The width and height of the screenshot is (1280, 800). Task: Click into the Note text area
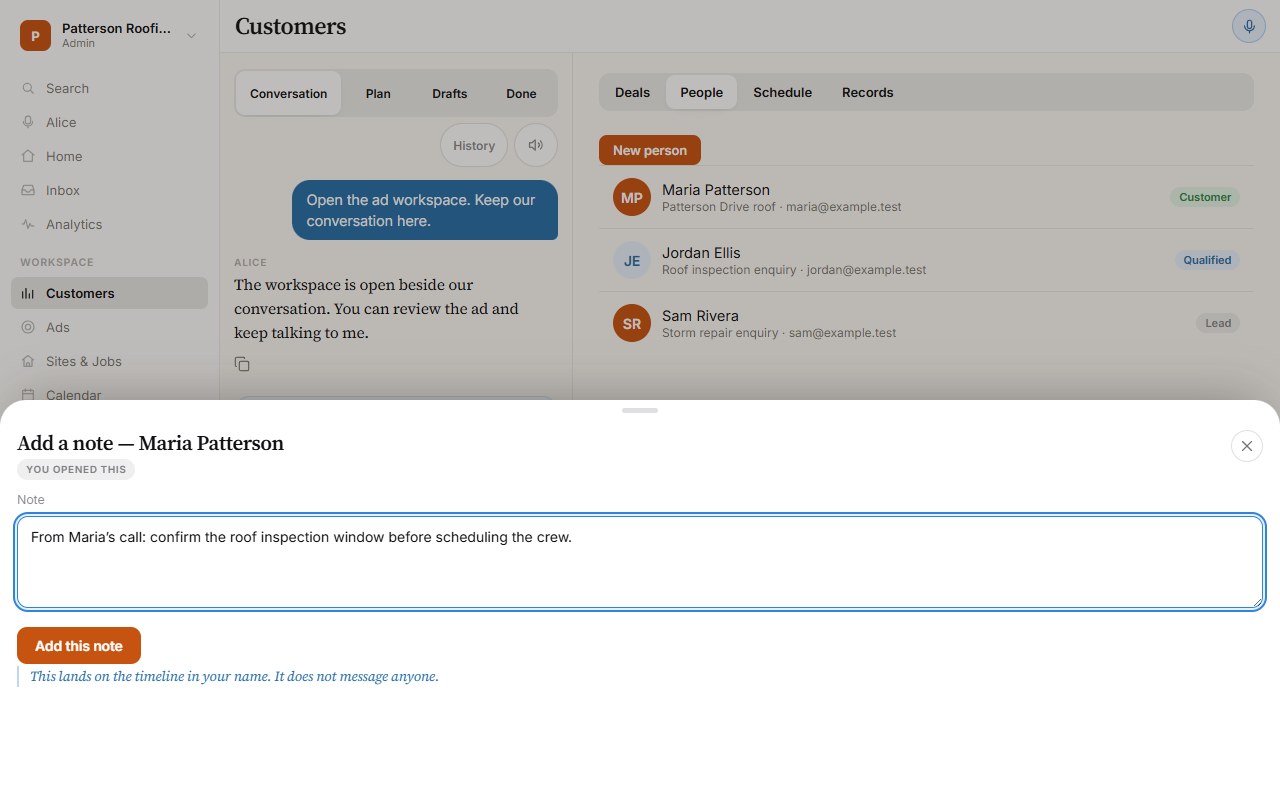[640, 562]
